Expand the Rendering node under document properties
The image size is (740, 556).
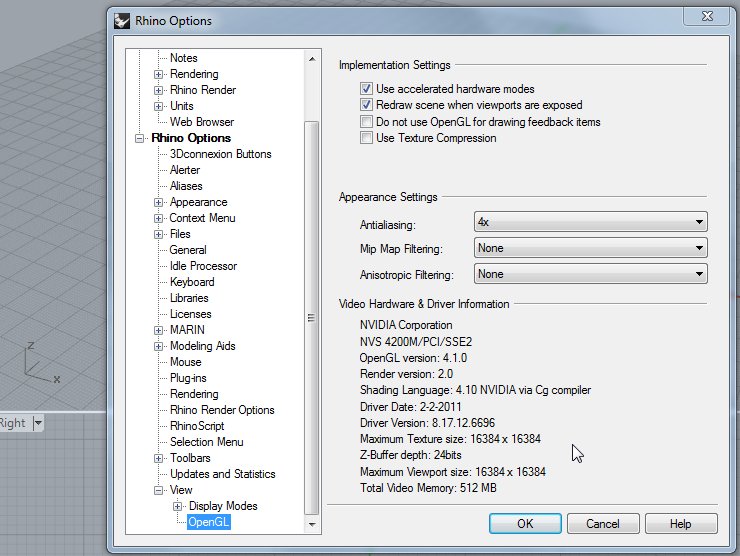[159, 74]
